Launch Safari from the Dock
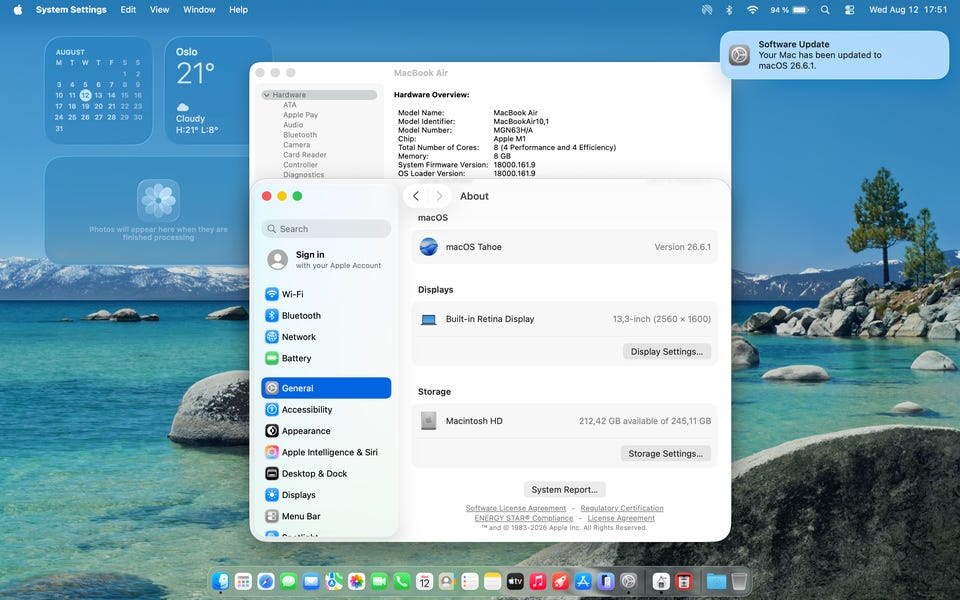This screenshot has width=960, height=600. click(266, 581)
